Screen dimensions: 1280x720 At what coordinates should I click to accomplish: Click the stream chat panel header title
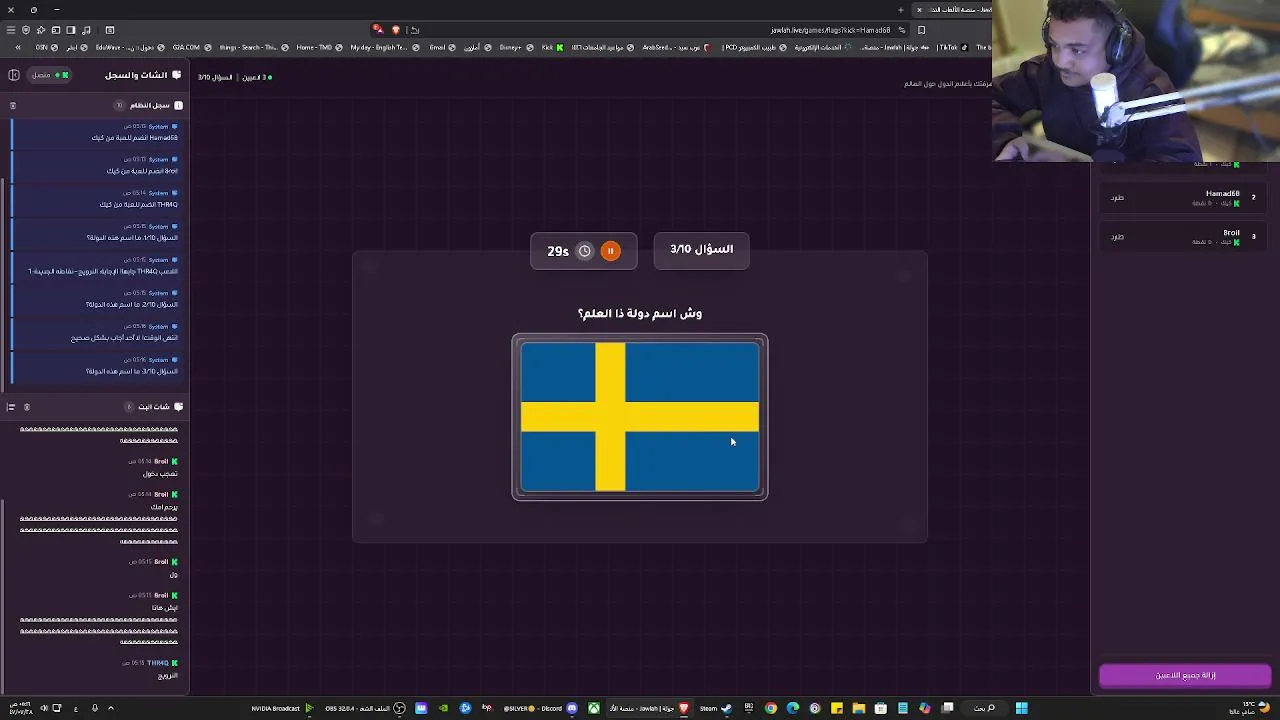pyautogui.click(x=154, y=407)
